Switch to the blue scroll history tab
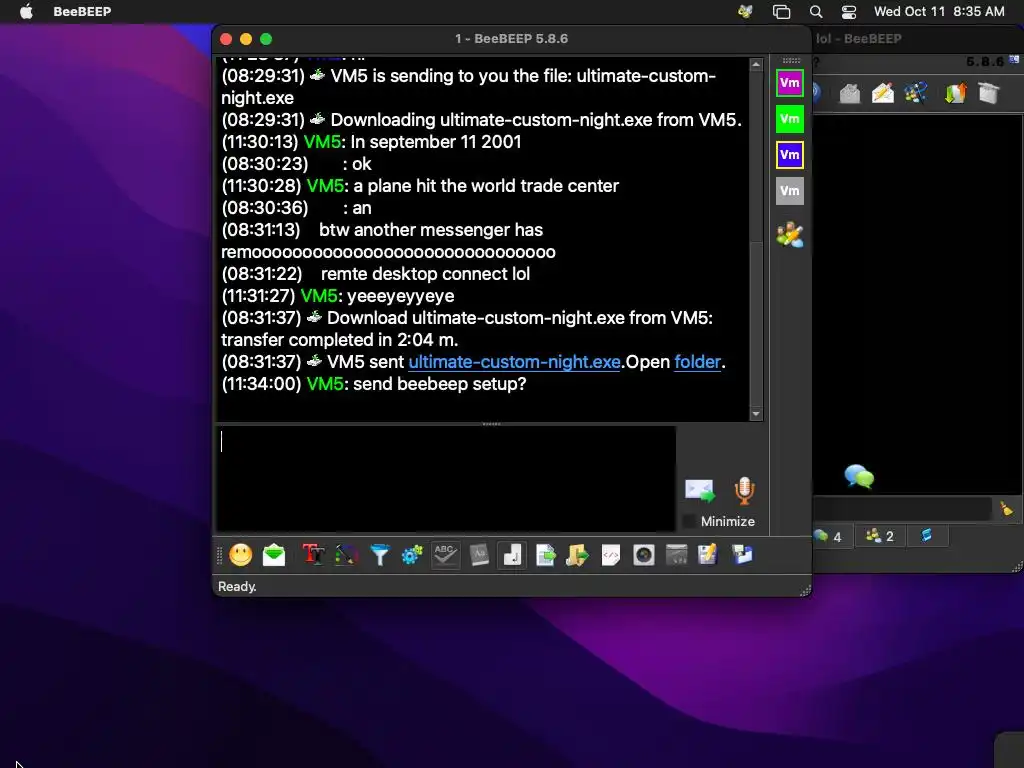Image resolution: width=1024 pixels, height=768 pixels. (x=926, y=536)
